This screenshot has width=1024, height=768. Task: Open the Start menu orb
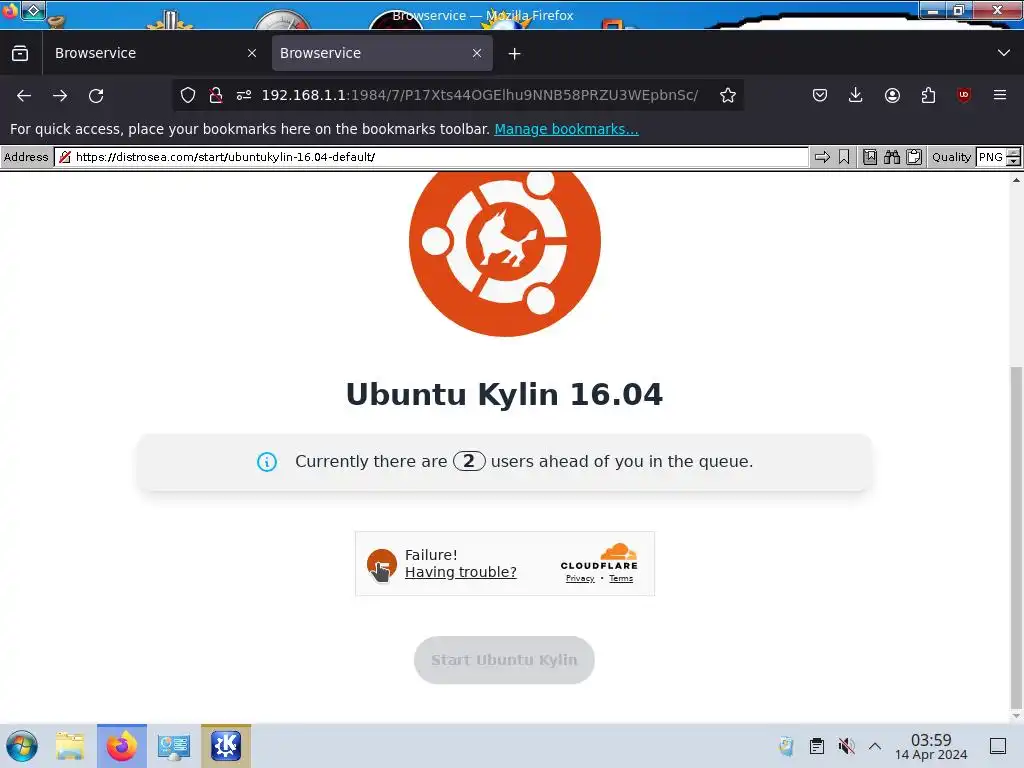point(22,746)
